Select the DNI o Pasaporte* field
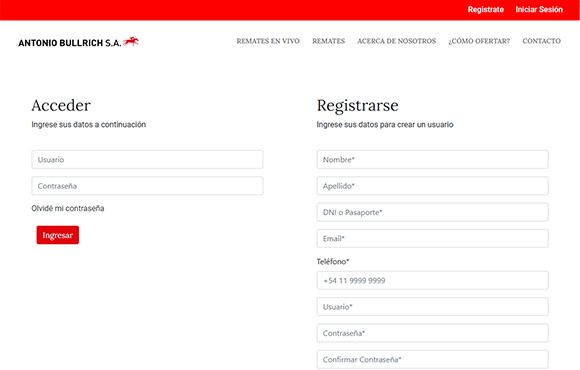 pos(432,212)
